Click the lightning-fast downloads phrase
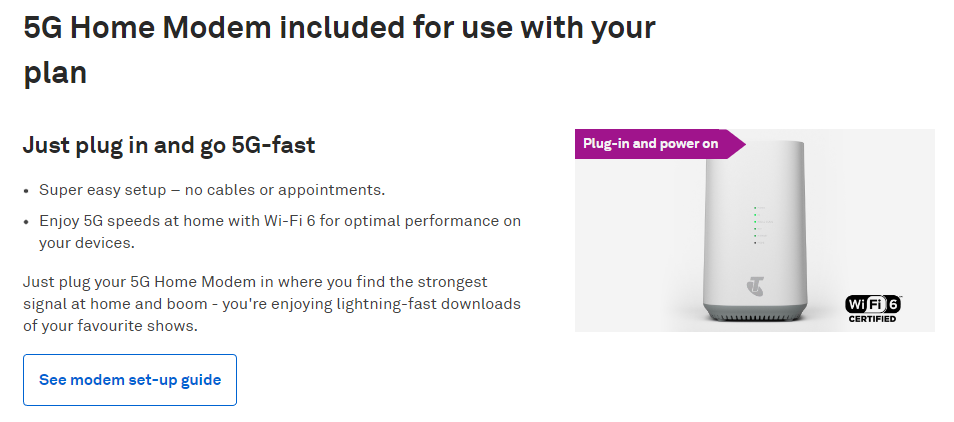954x422 pixels. coord(430,303)
